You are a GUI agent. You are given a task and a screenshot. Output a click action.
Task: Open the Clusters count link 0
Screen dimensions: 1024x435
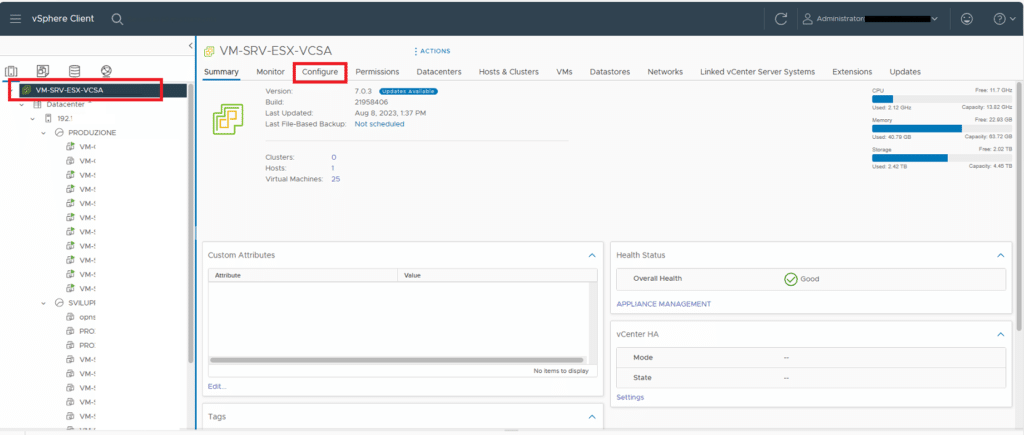coord(334,157)
